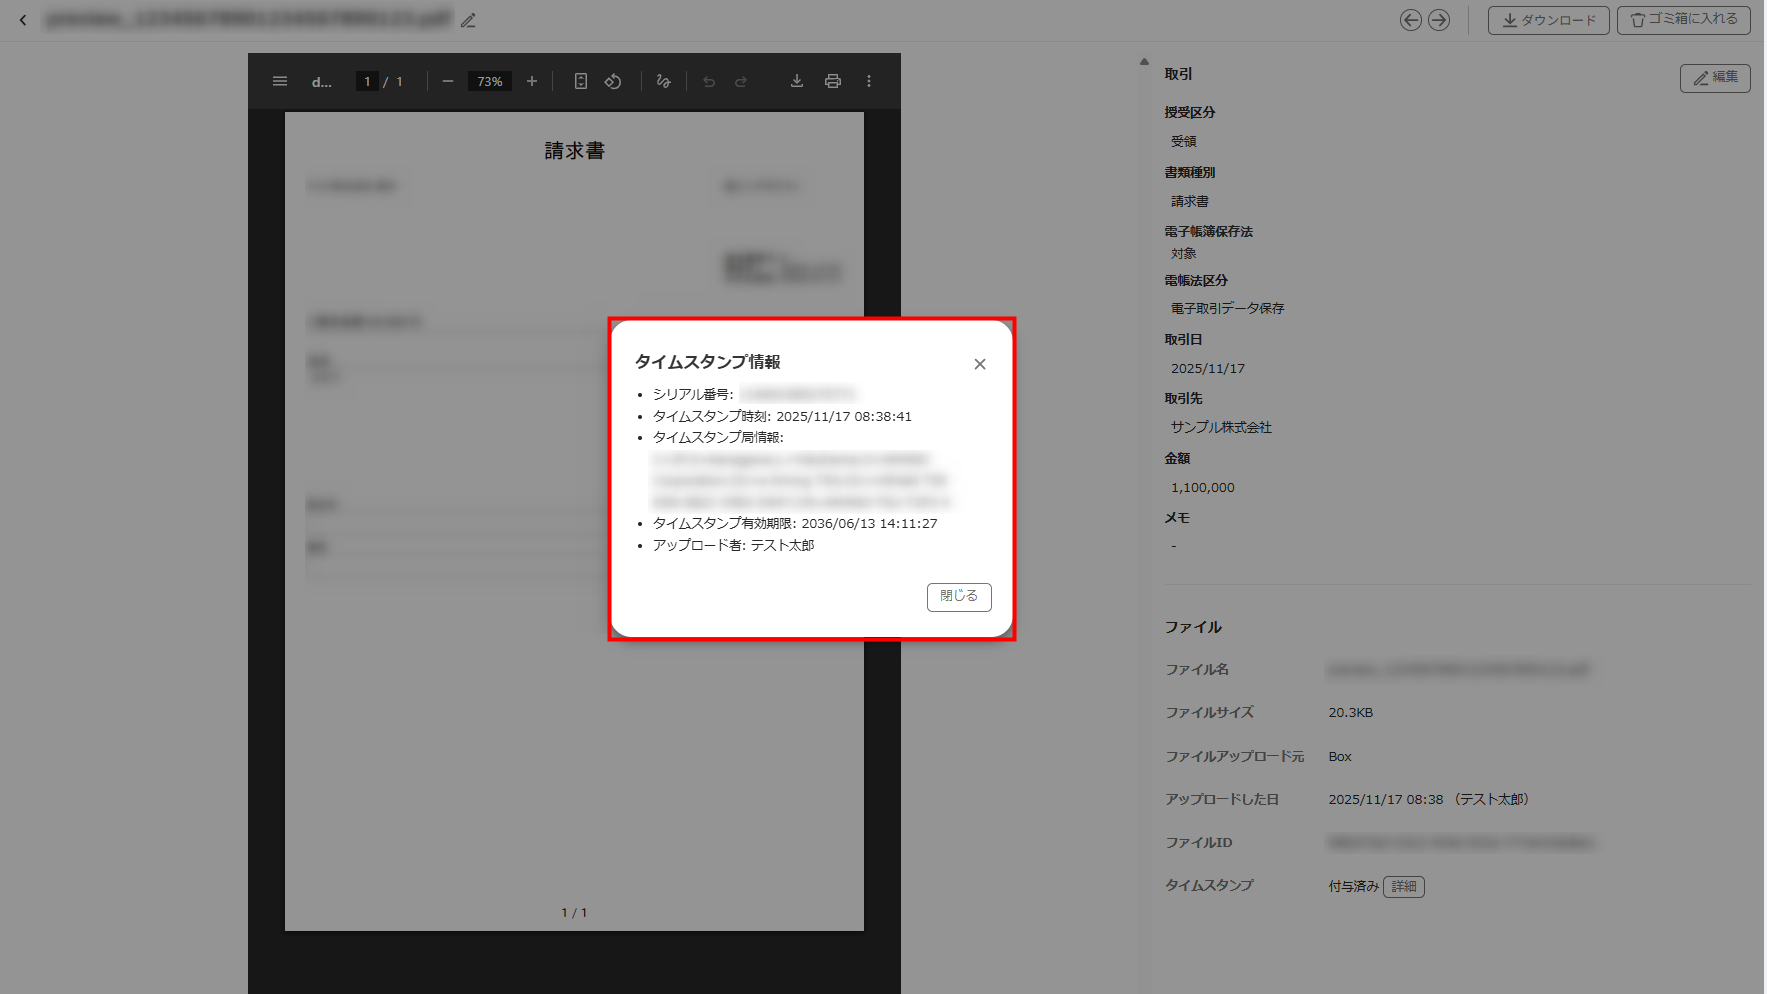The width and height of the screenshot is (1767, 994).
Task: Open the PDF viewer sidebar menu icon
Action: tap(280, 81)
